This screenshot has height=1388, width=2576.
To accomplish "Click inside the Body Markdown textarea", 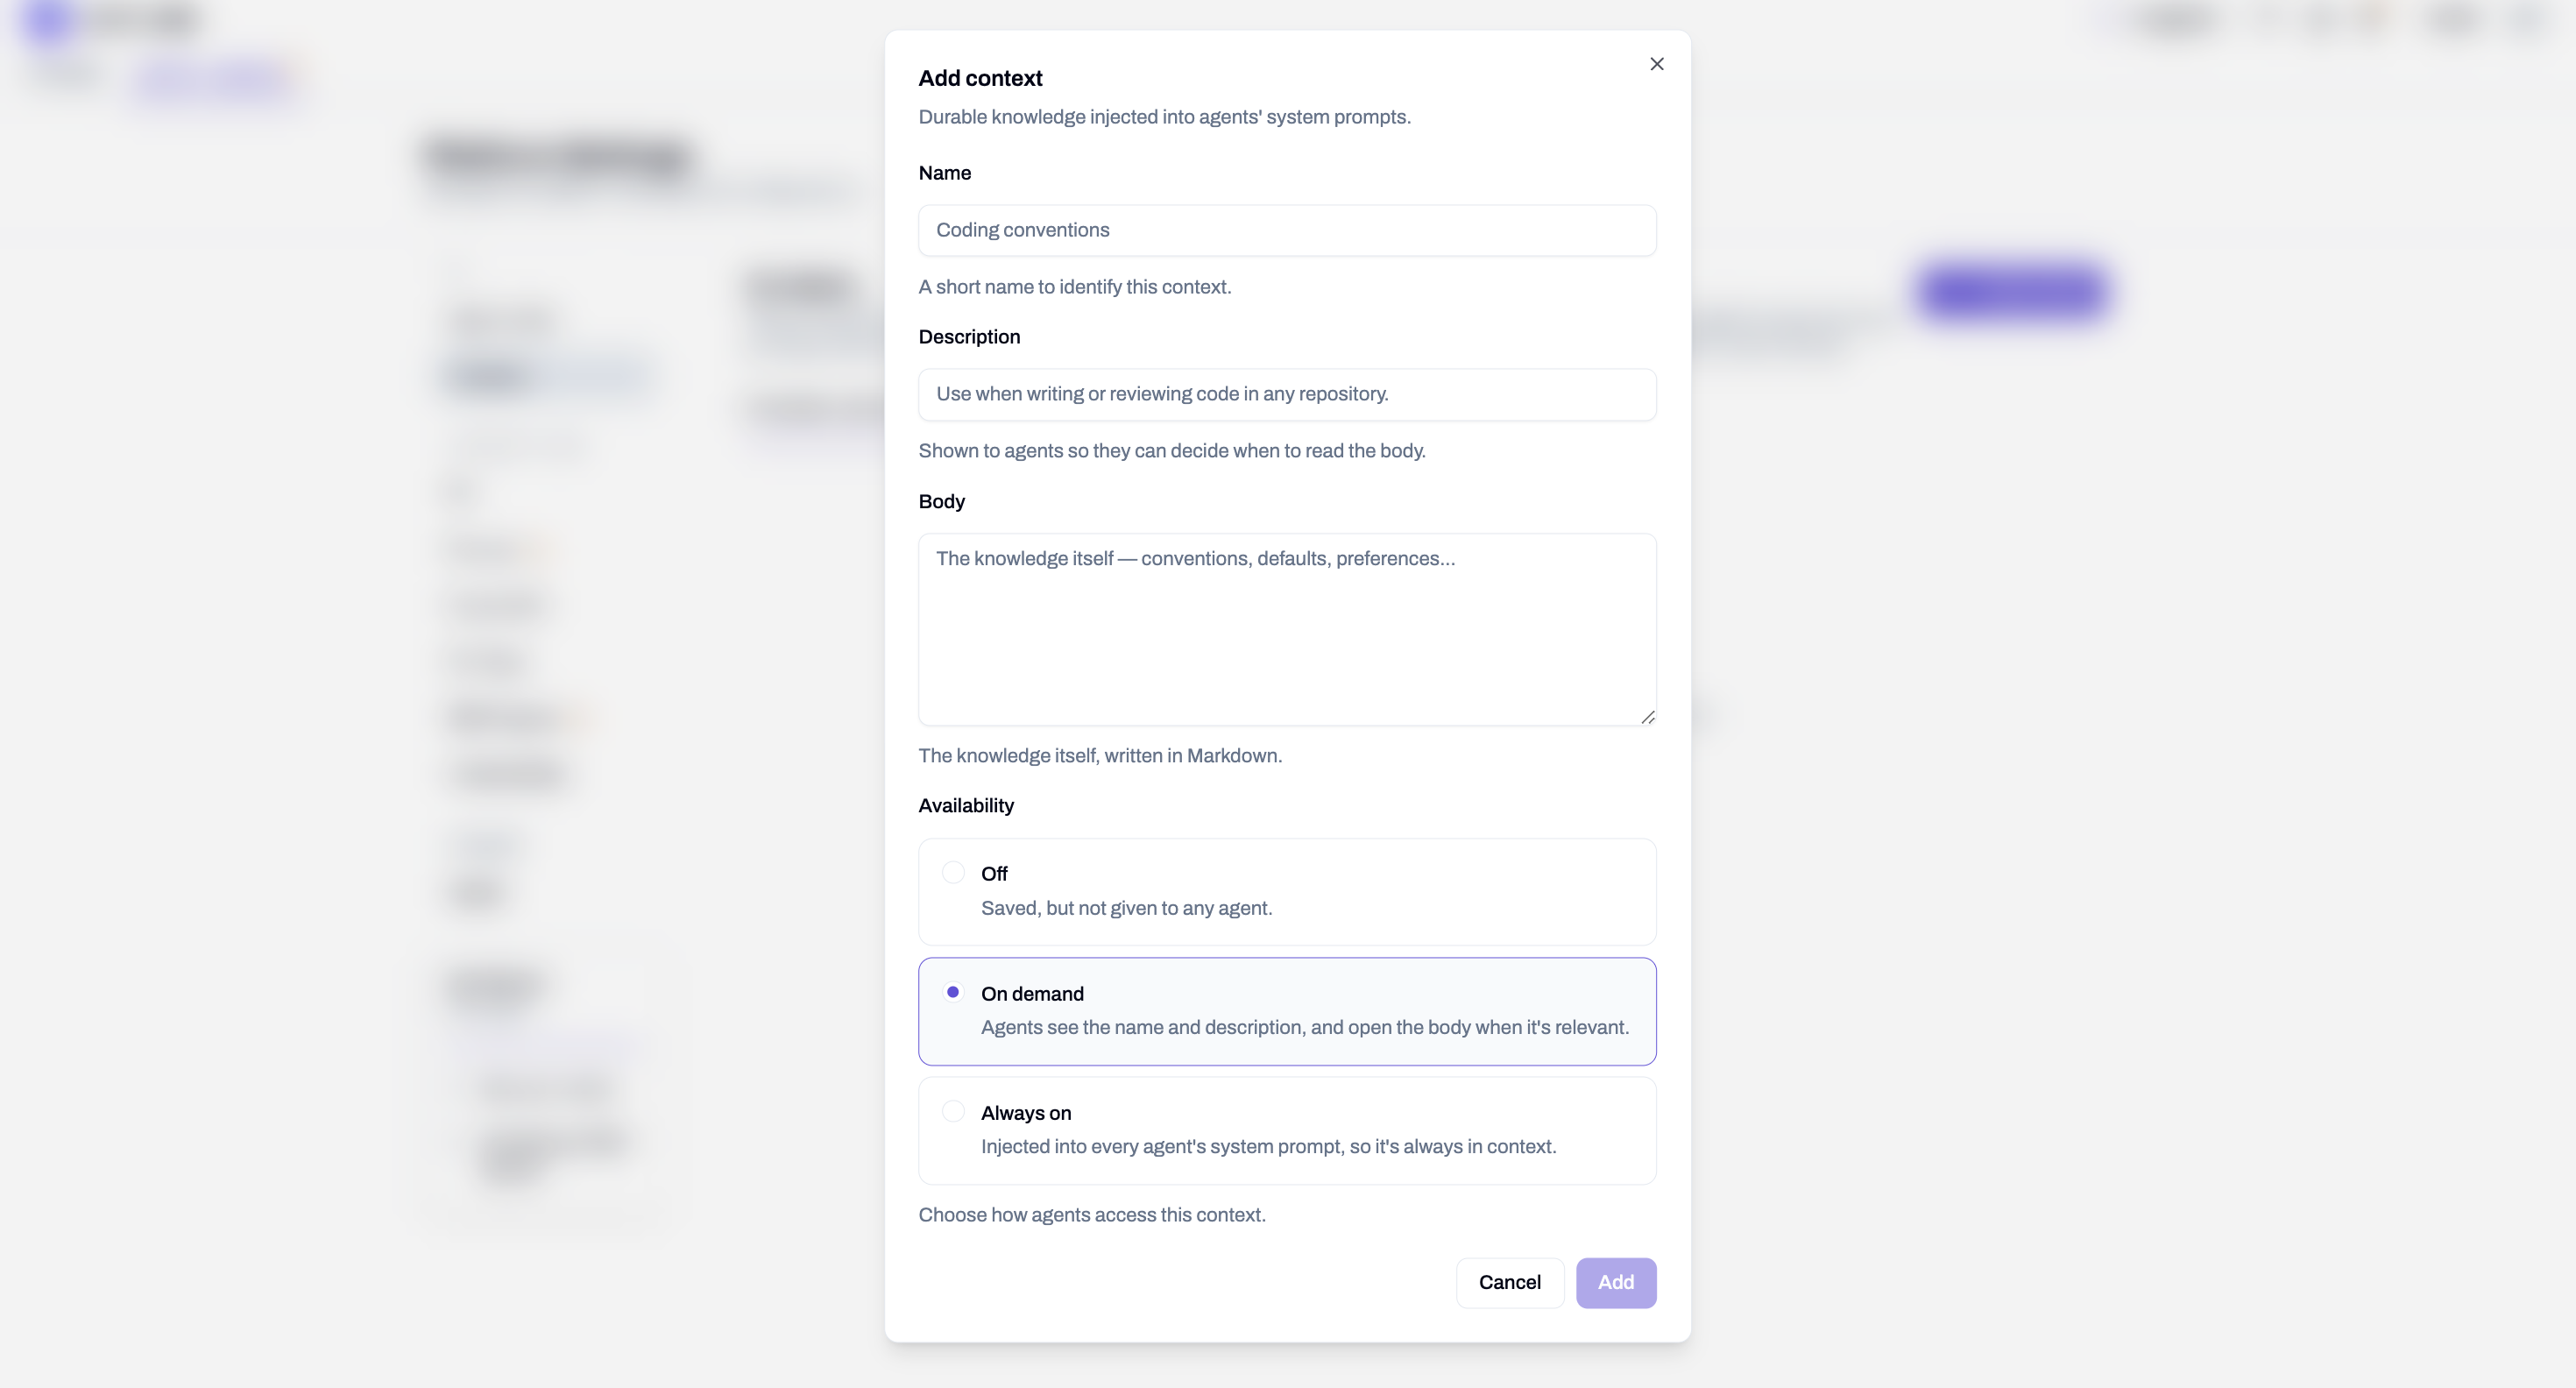I will click(x=1287, y=629).
